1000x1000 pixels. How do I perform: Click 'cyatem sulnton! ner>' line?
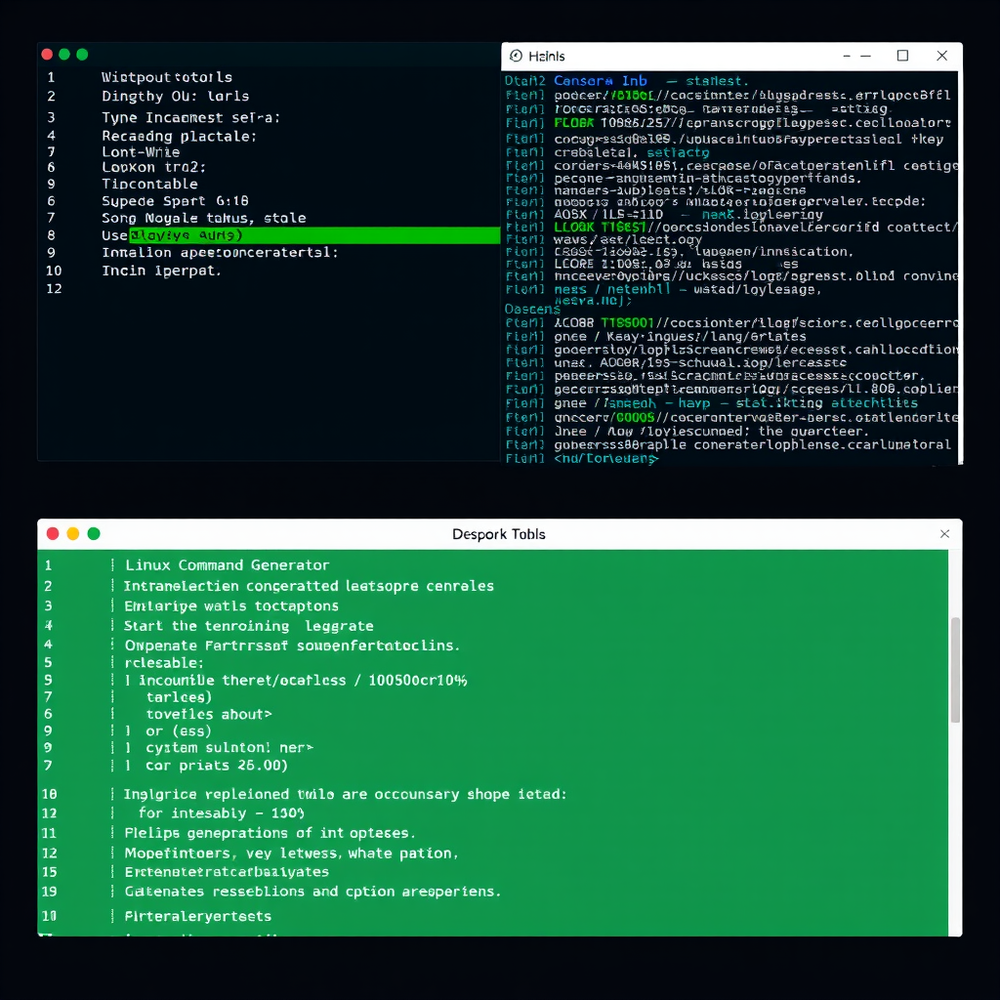(230, 747)
